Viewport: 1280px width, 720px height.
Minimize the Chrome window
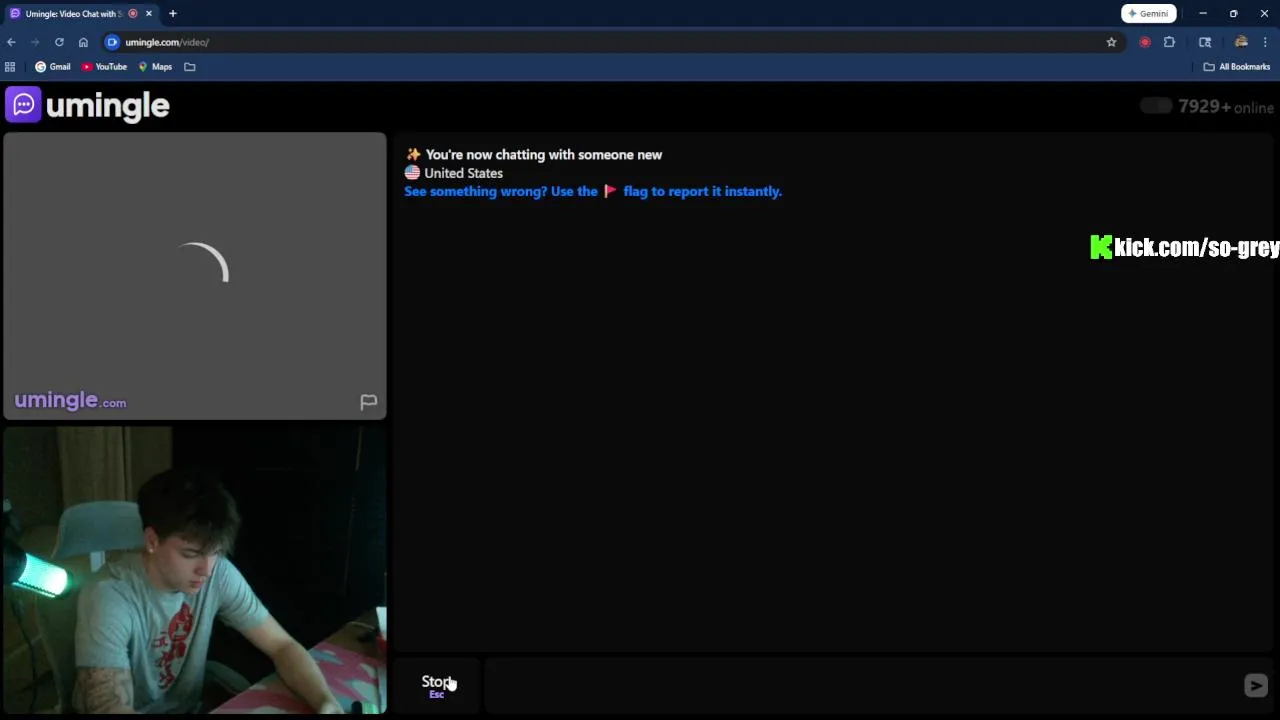(x=1203, y=13)
